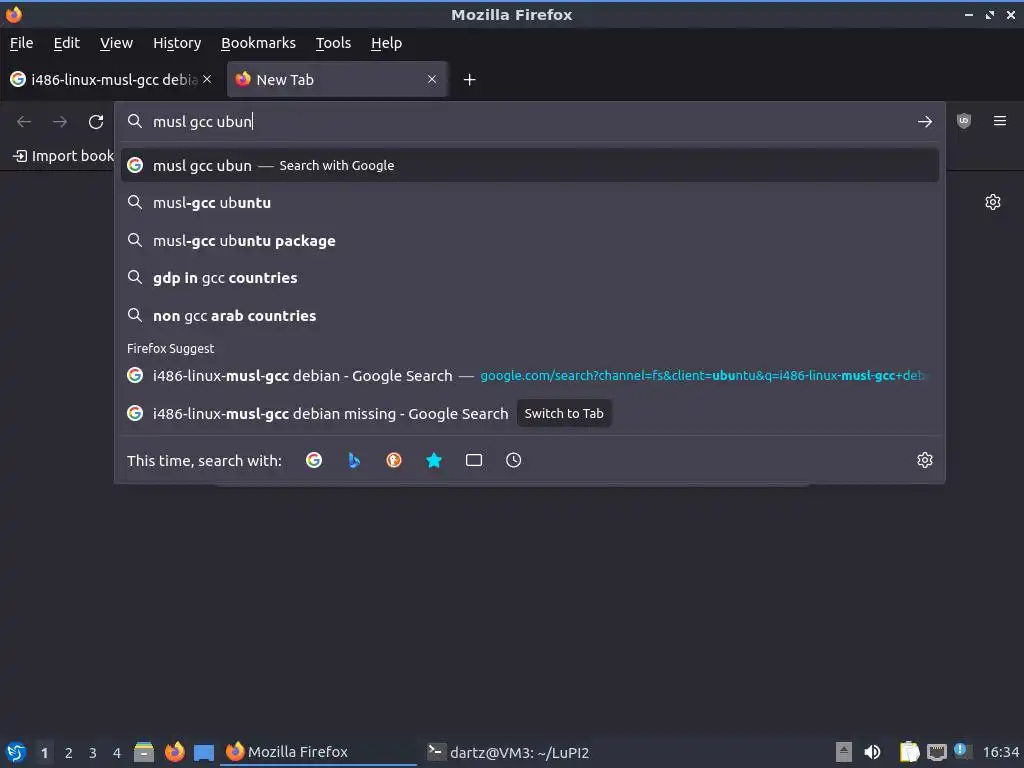Switch to workspace 2
This screenshot has width=1024, height=768.
(x=69, y=753)
